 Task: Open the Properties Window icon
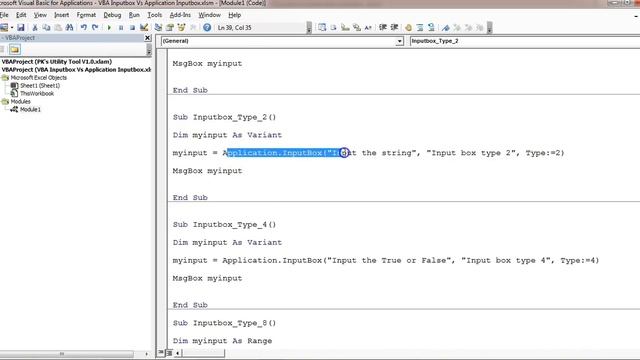click(x=170, y=28)
